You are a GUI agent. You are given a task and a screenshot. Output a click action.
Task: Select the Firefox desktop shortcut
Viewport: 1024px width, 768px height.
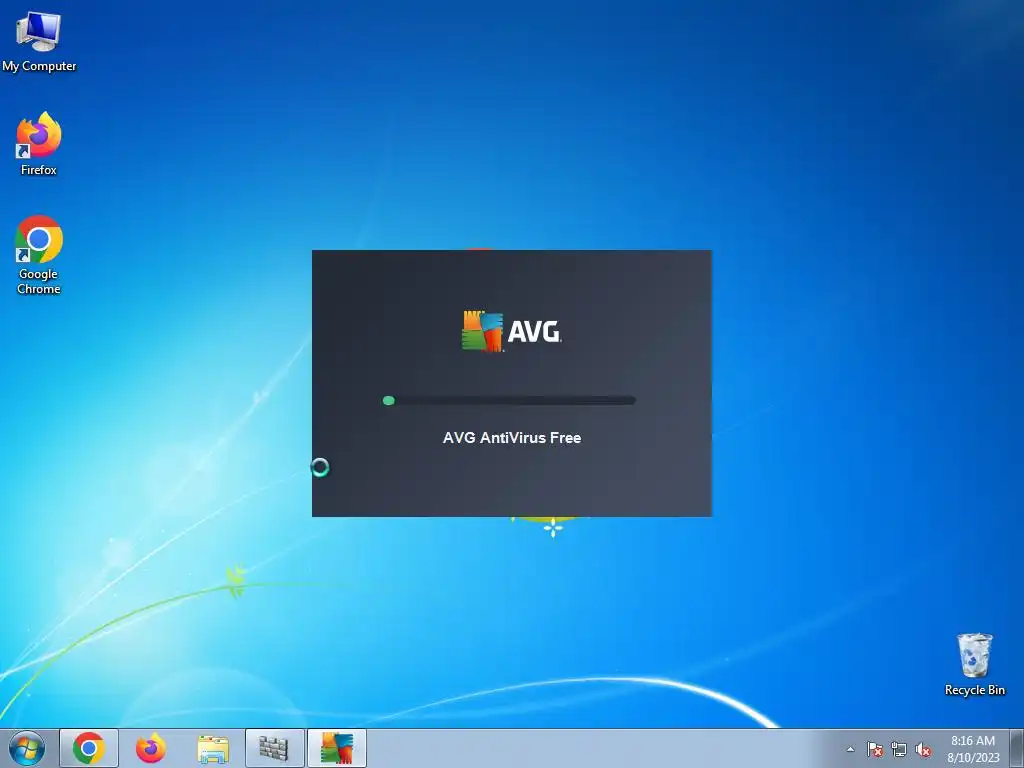pyautogui.click(x=39, y=144)
